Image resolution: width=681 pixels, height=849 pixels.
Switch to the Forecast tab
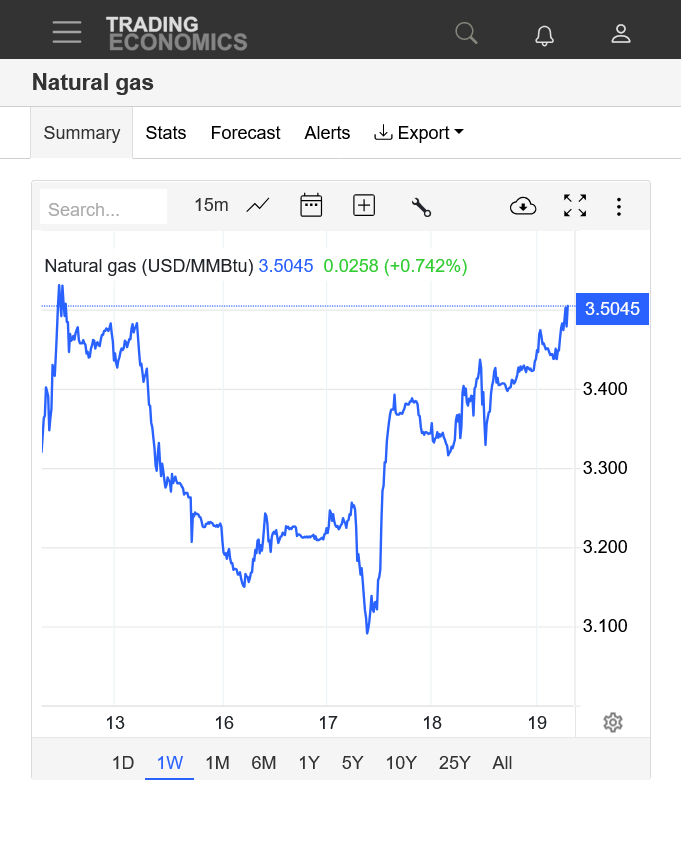coord(245,133)
